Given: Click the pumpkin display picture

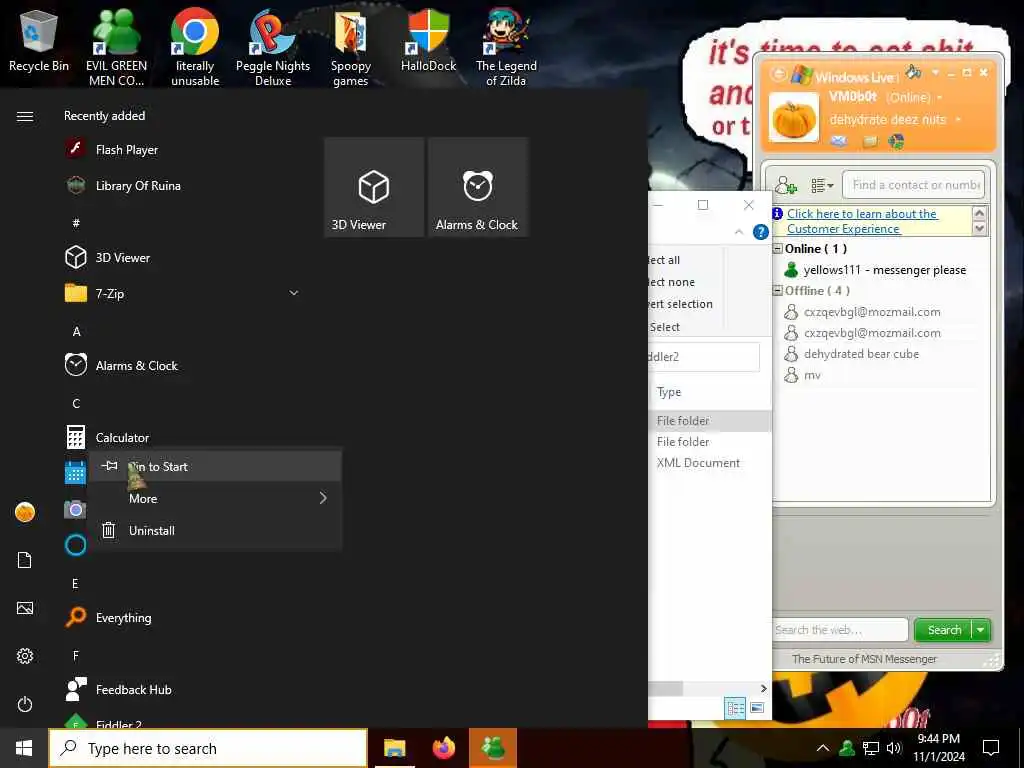Looking at the screenshot, I should (x=793, y=118).
